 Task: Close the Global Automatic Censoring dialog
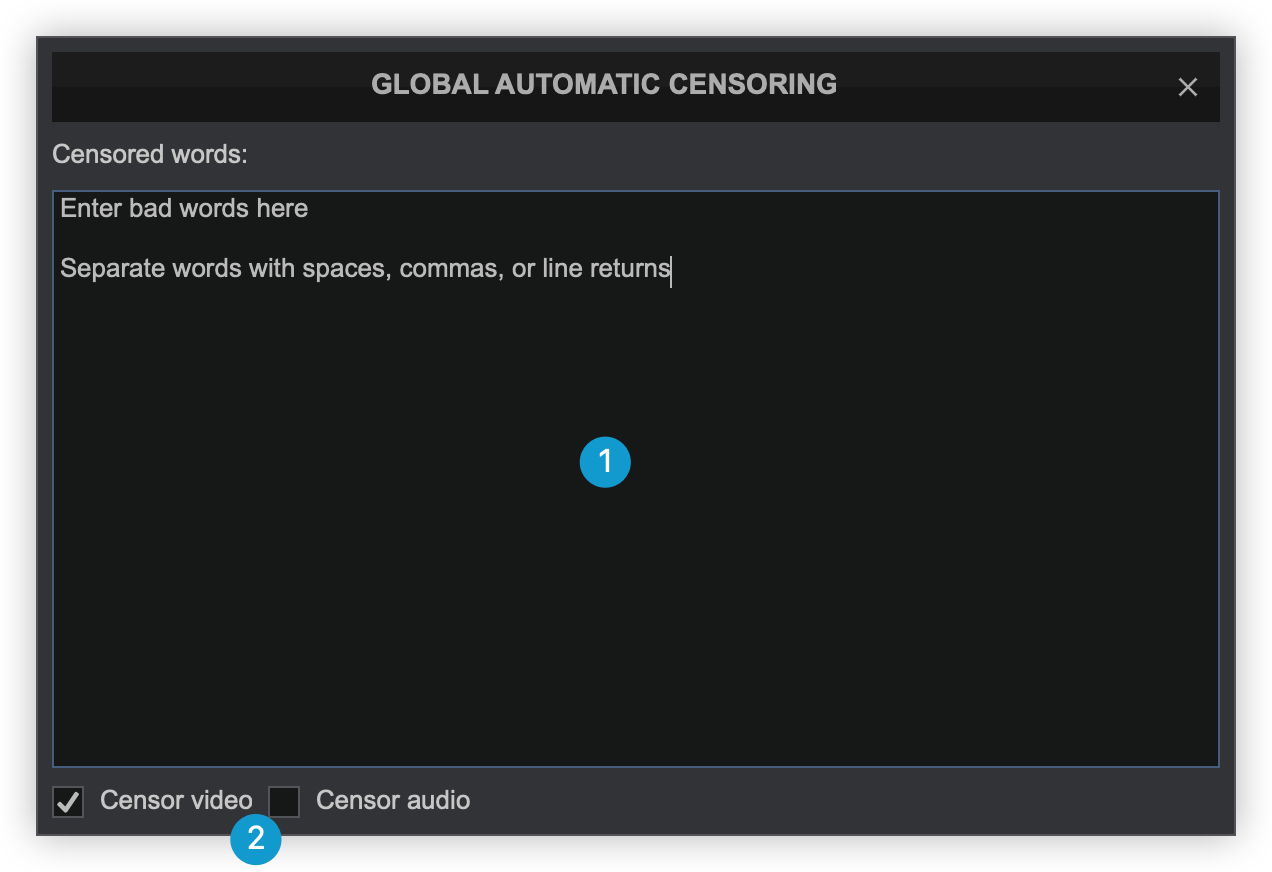click(1187, 87)
